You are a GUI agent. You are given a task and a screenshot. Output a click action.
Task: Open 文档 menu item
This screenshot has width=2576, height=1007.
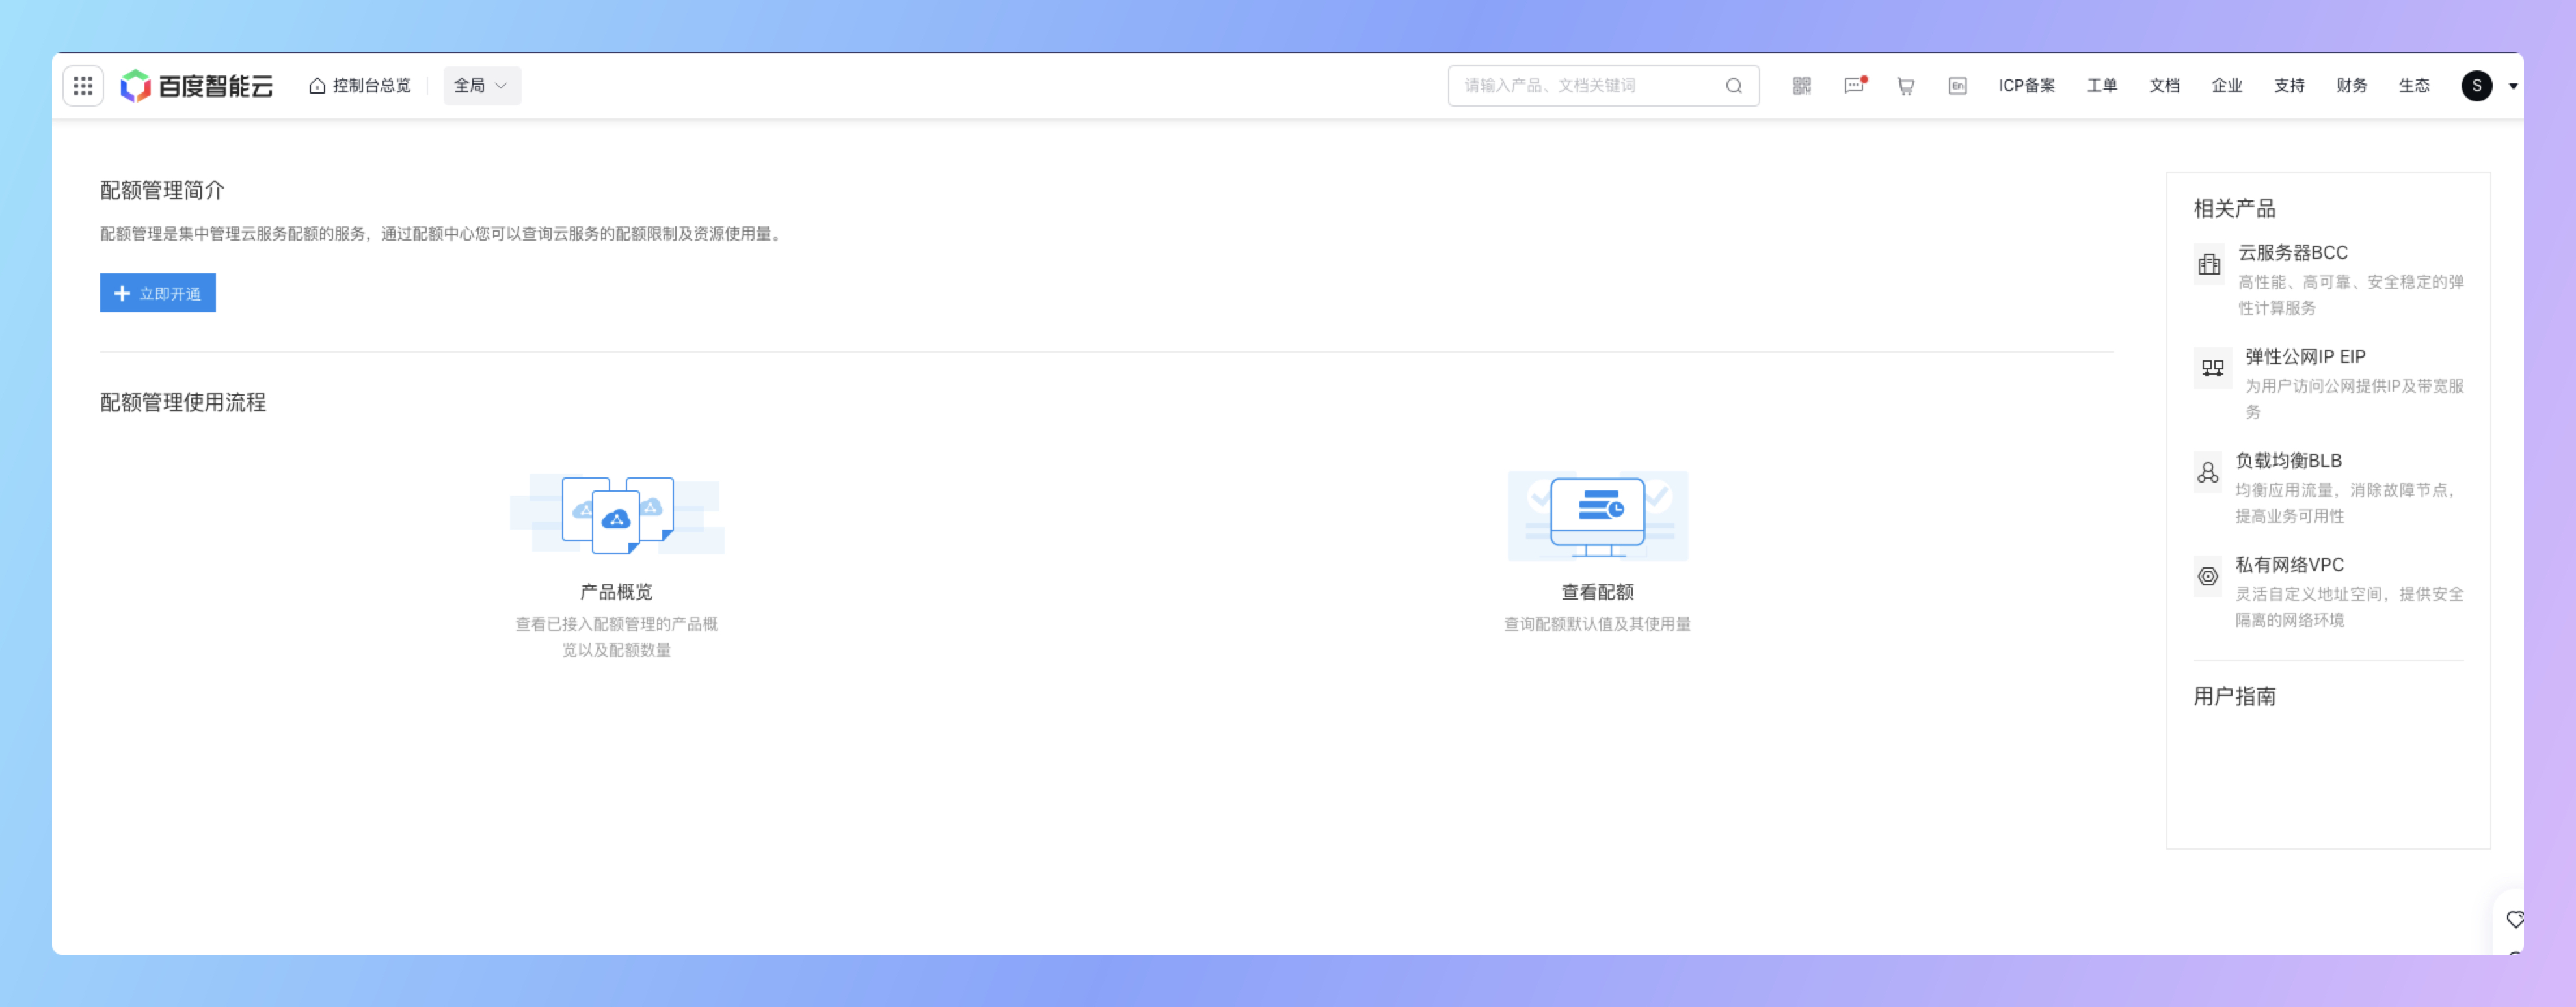tap(2165, 86)
